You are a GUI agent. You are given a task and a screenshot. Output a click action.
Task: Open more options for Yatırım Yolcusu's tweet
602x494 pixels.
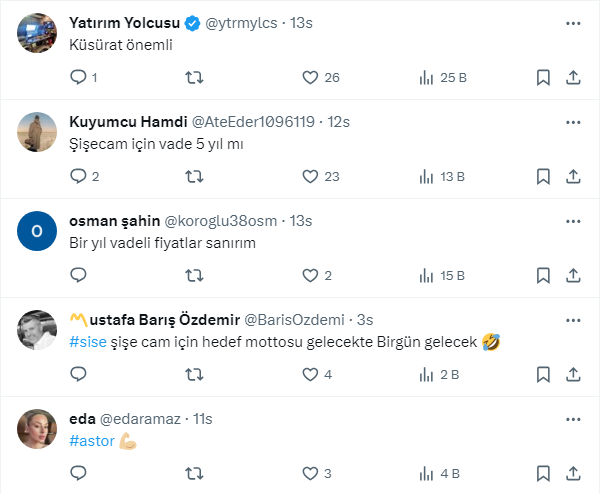click(x=573, y=22)
